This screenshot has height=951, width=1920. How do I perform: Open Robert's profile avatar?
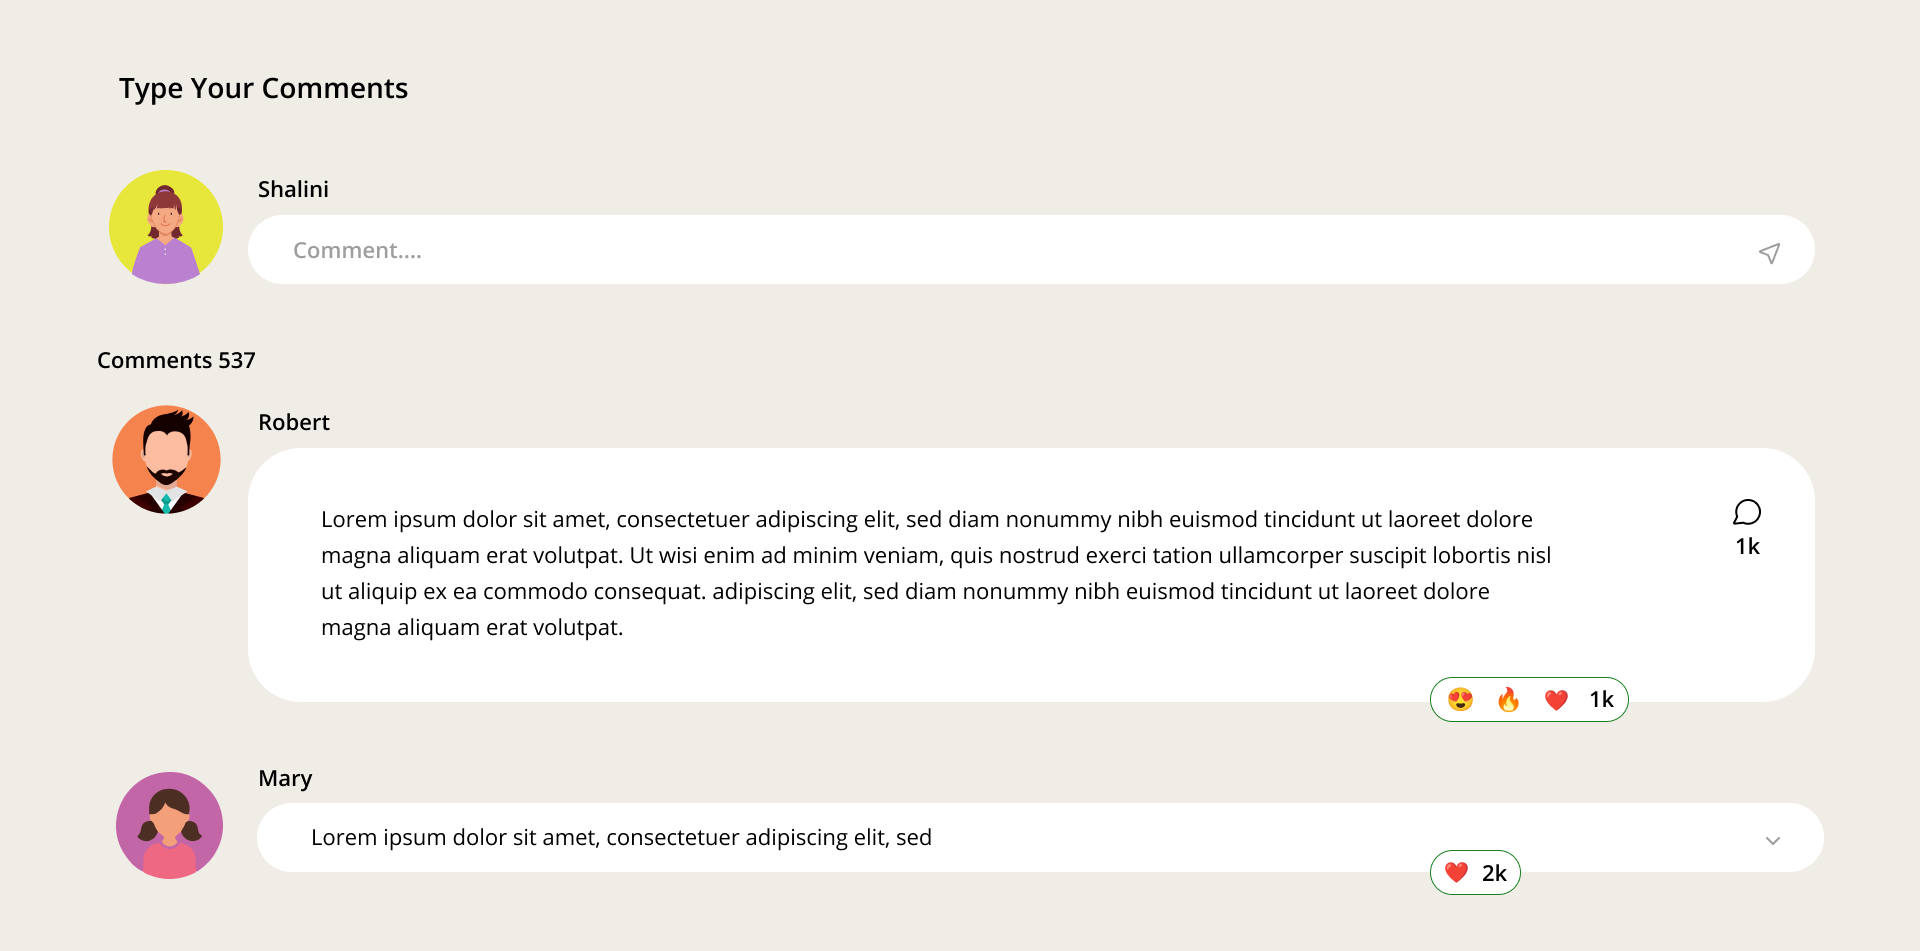point(166,460)
